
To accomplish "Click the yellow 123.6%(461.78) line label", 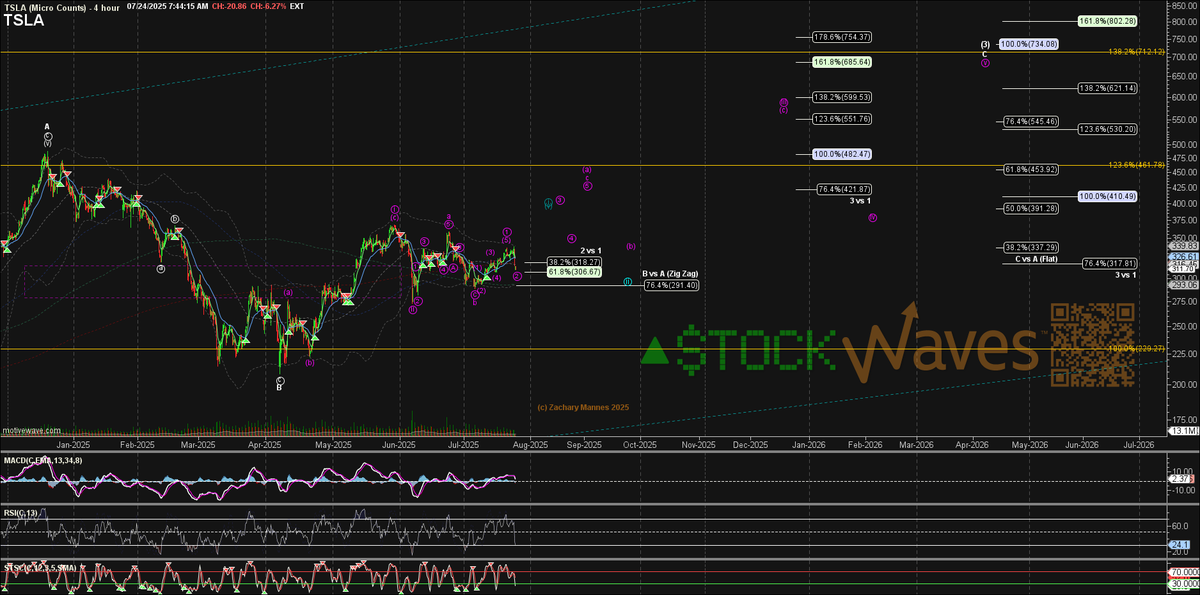I will [1136, 164].
